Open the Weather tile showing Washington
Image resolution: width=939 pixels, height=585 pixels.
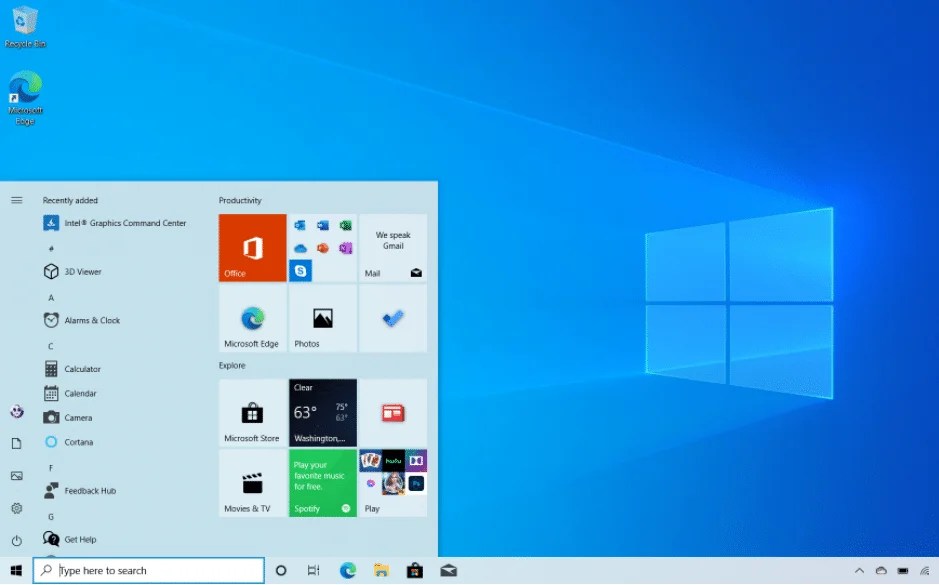coord(323,413)
